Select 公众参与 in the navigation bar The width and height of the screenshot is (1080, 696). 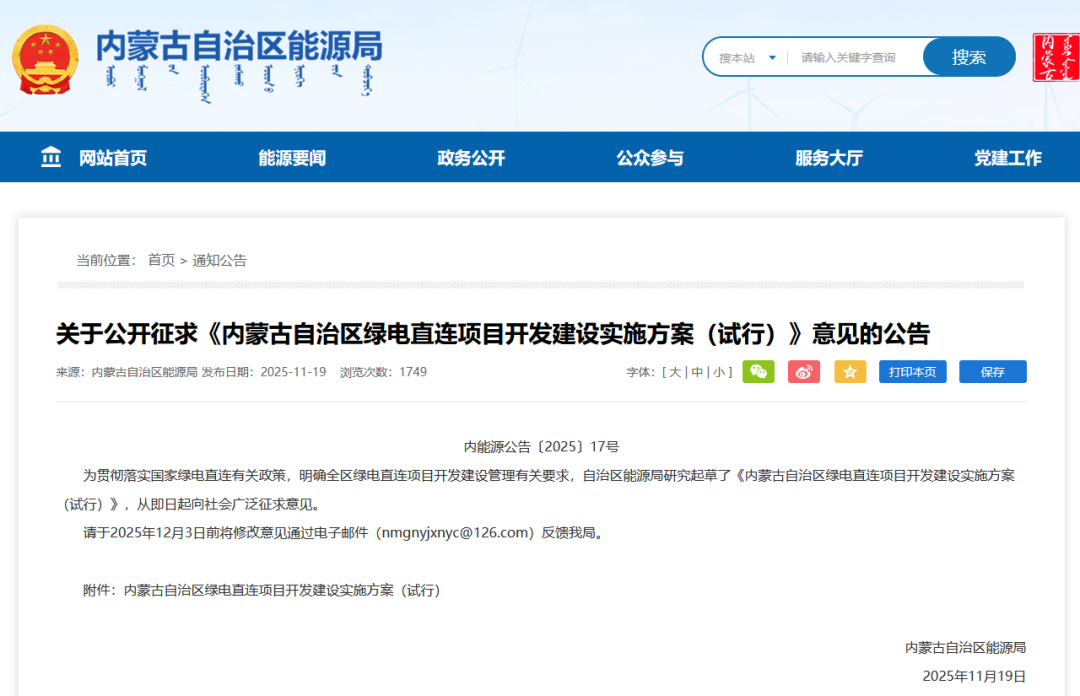[650, 158]
